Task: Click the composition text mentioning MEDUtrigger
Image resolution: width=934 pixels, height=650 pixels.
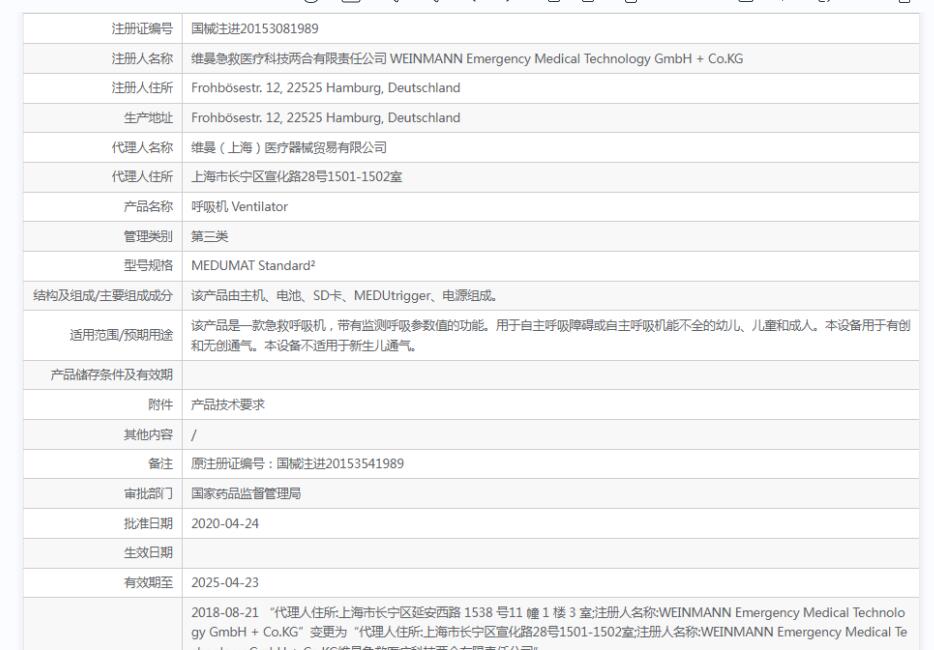Action: click(345, 296)
